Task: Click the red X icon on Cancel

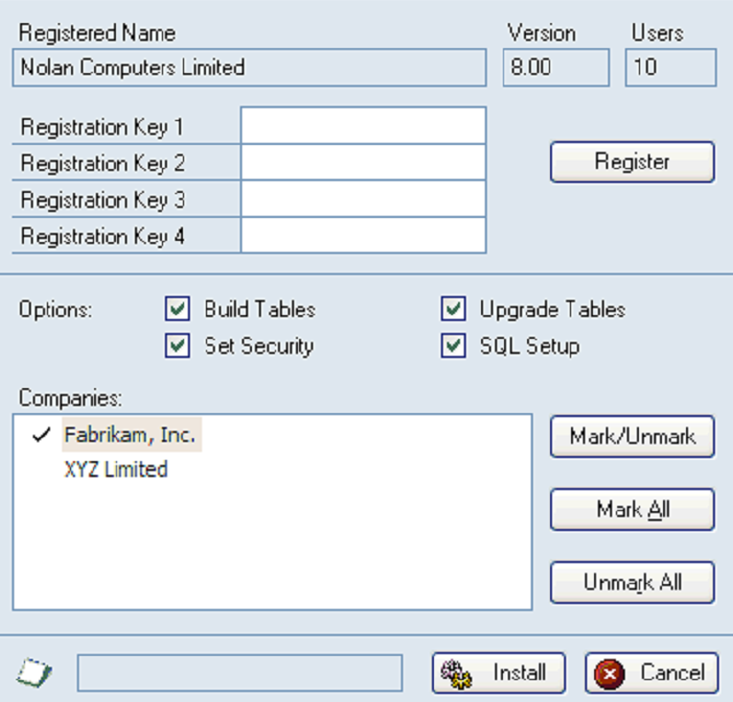Action: point(611,674)
